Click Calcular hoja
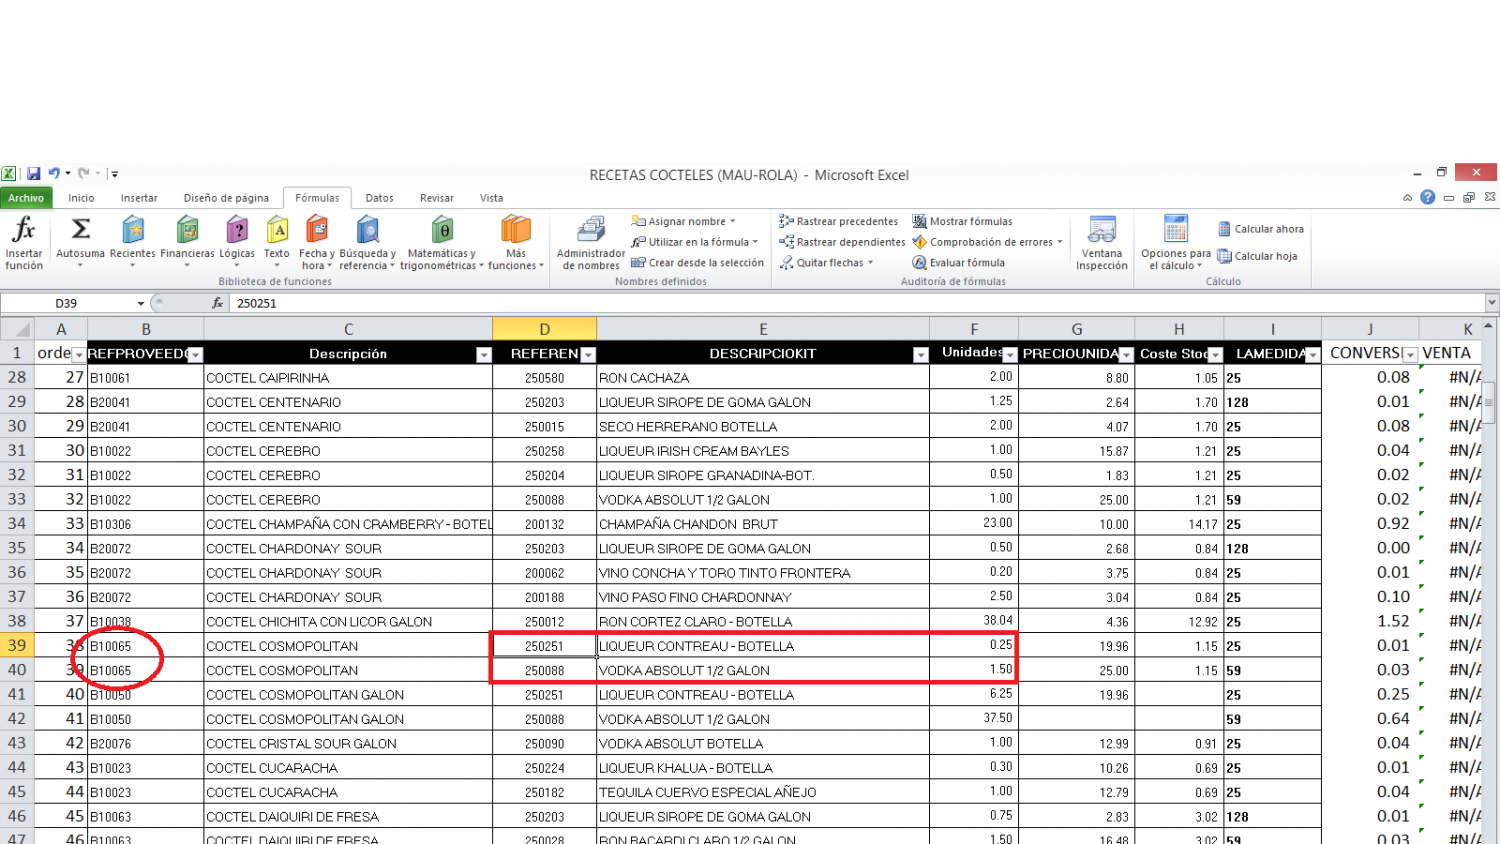Viewport: 1500px width, 844px height. pos(1257,256)
